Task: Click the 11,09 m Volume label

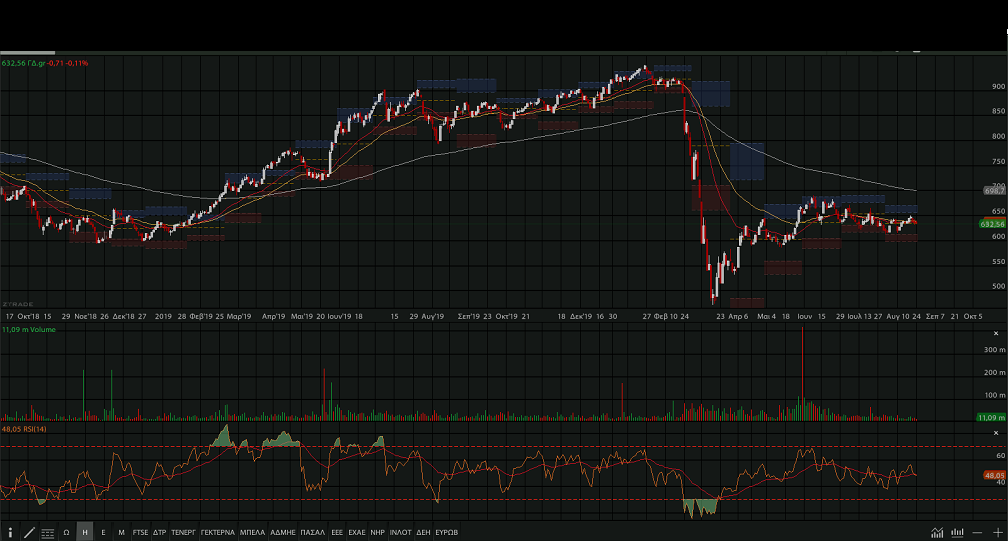Action: pyautogui.click(x=29, y=330)
